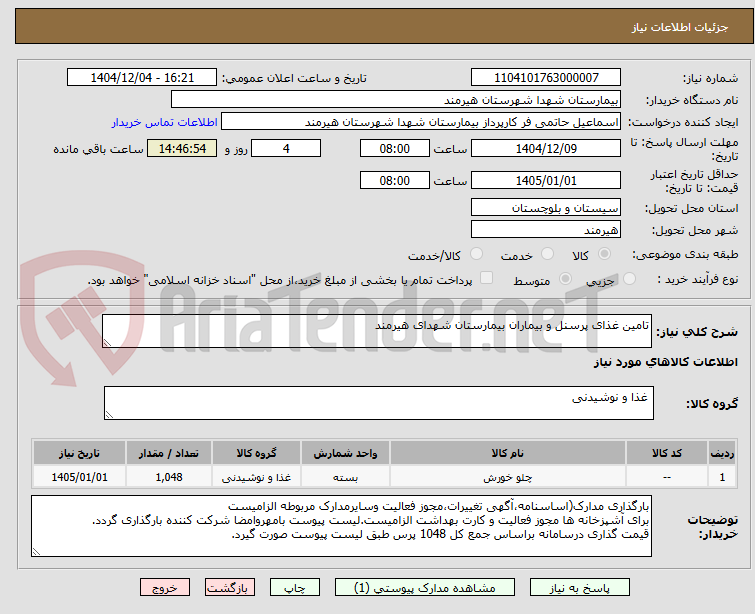Open اطلاعات تماس خریدار contact link
This screenshot has height=614, width=755.
coord(165,122)
